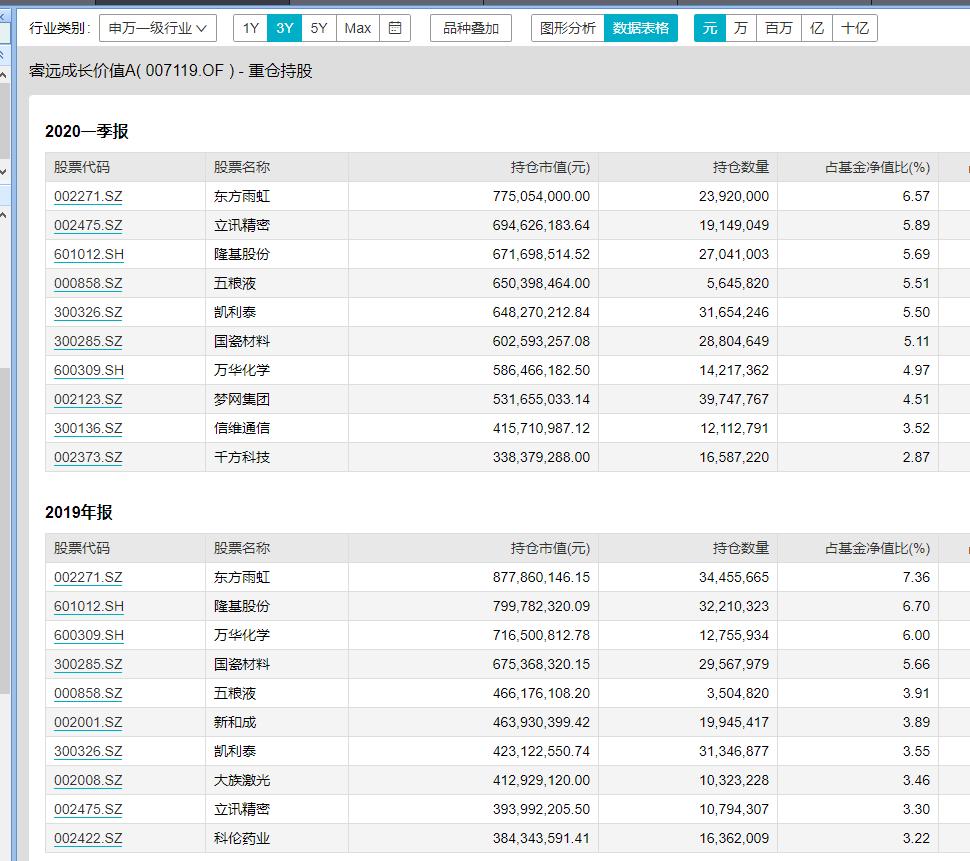Click the 品种叠加 overlay button
The width and height of the screenshot is (970, 861).
(470, 27)
